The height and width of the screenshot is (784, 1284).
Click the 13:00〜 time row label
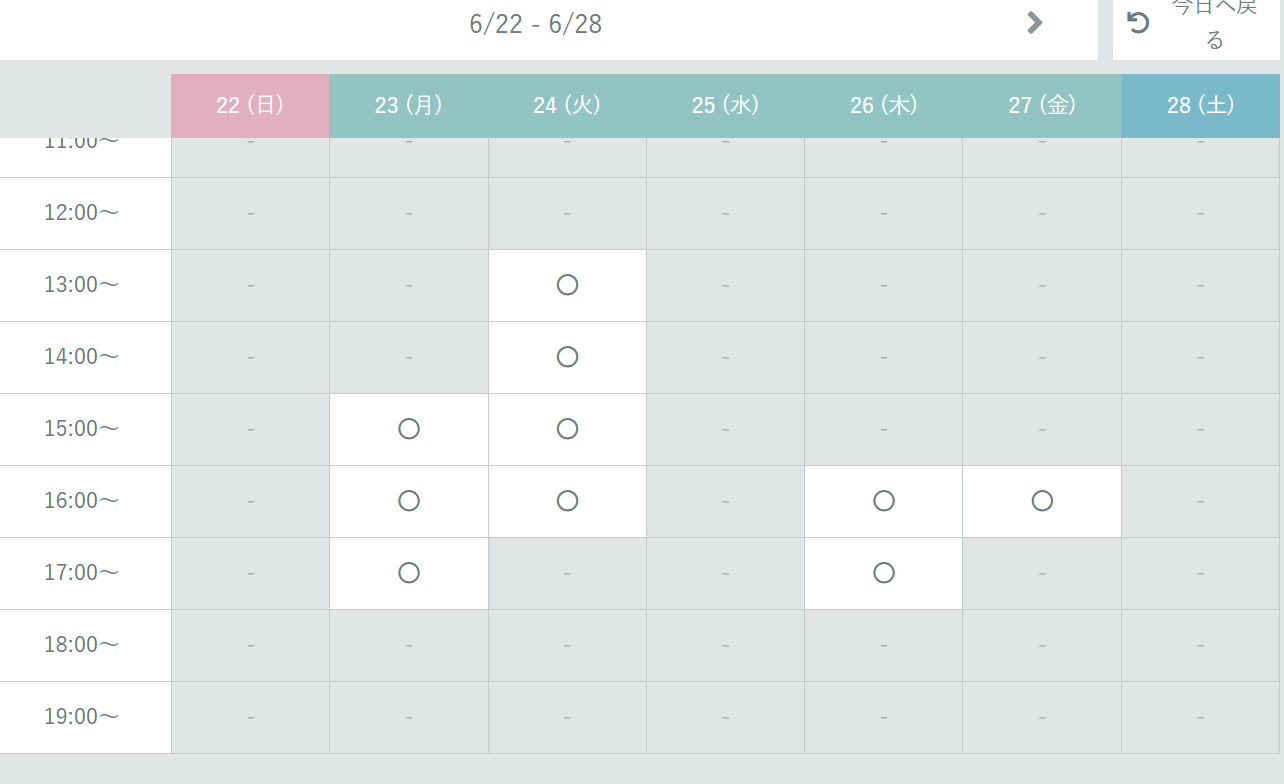click(x=81, y=285)
